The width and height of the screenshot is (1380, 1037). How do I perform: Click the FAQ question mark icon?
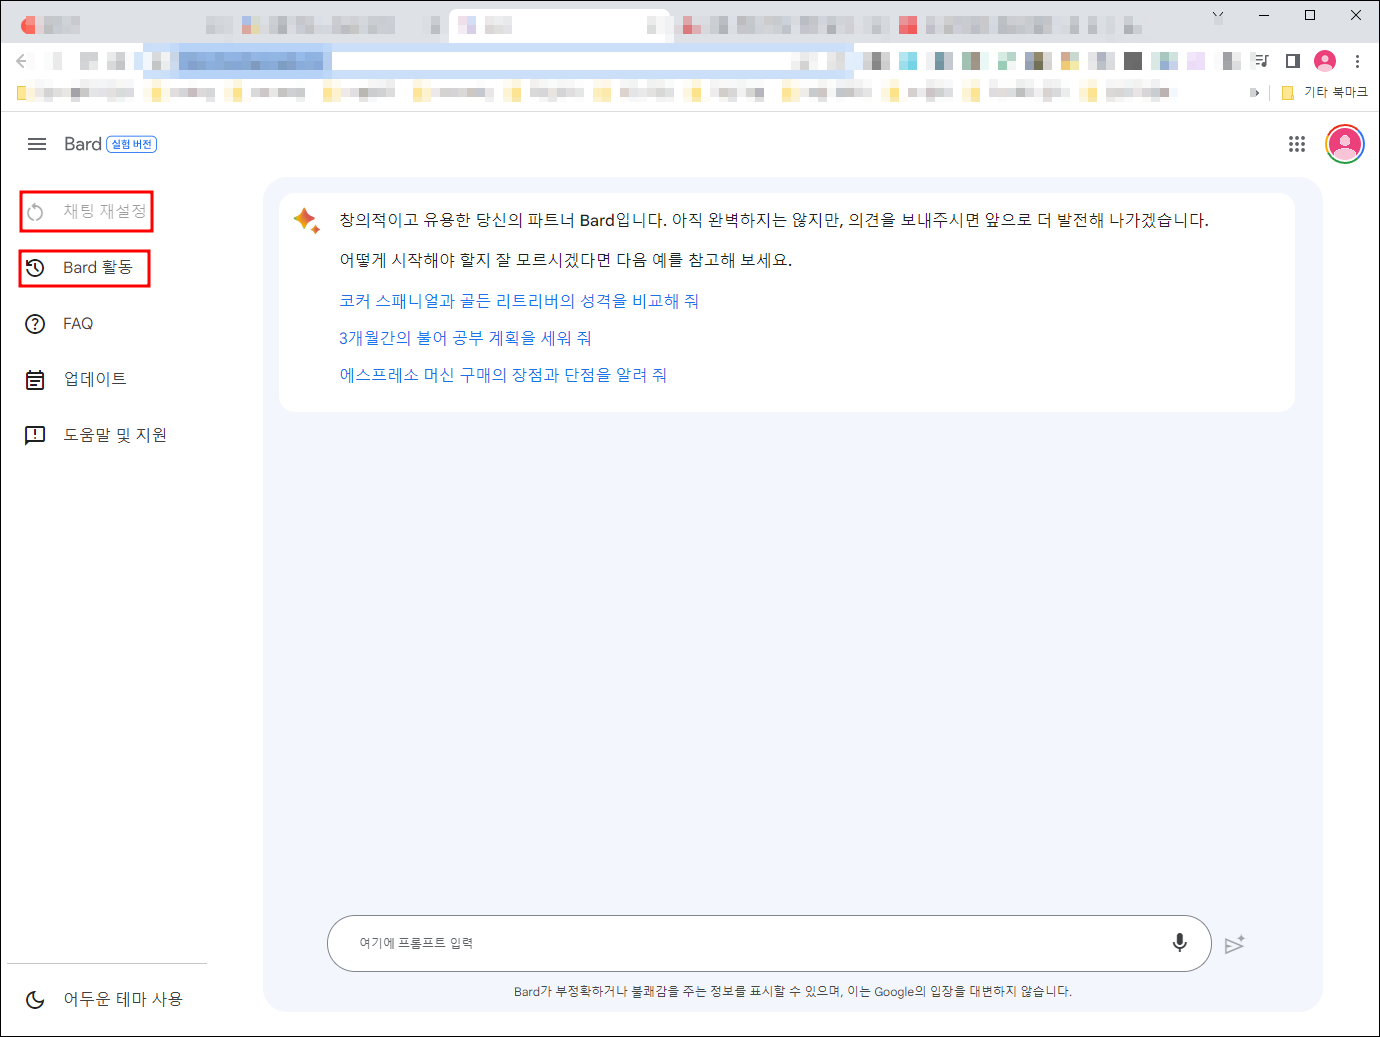[35, 324]
